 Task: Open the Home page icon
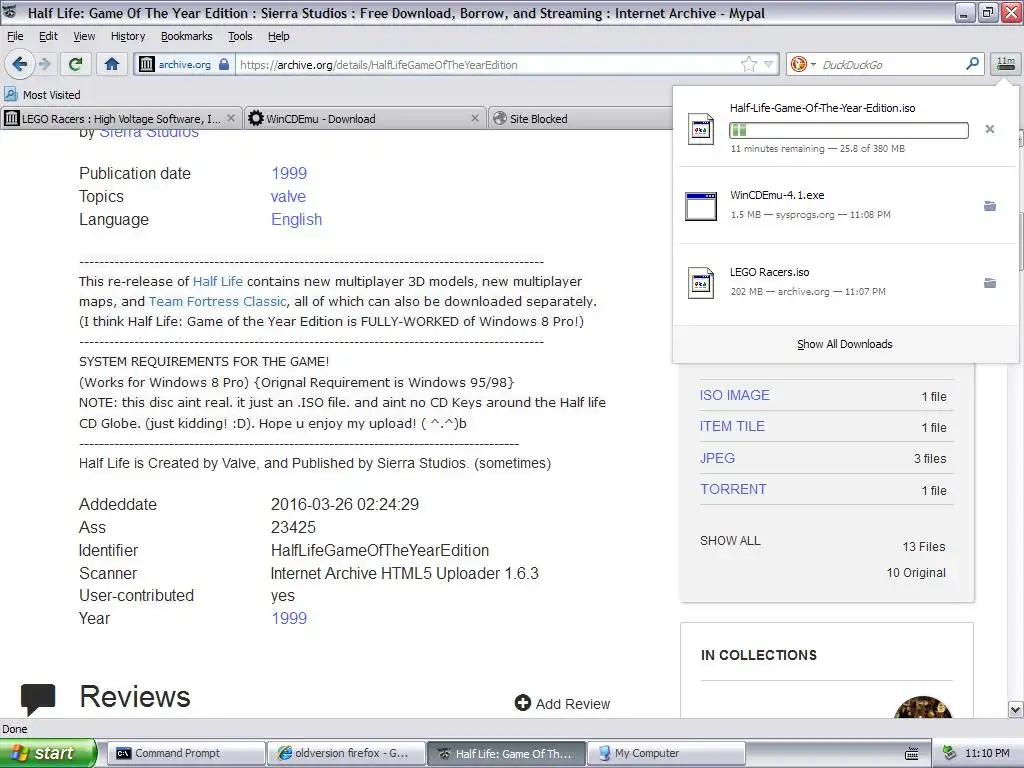pos(112,64)
